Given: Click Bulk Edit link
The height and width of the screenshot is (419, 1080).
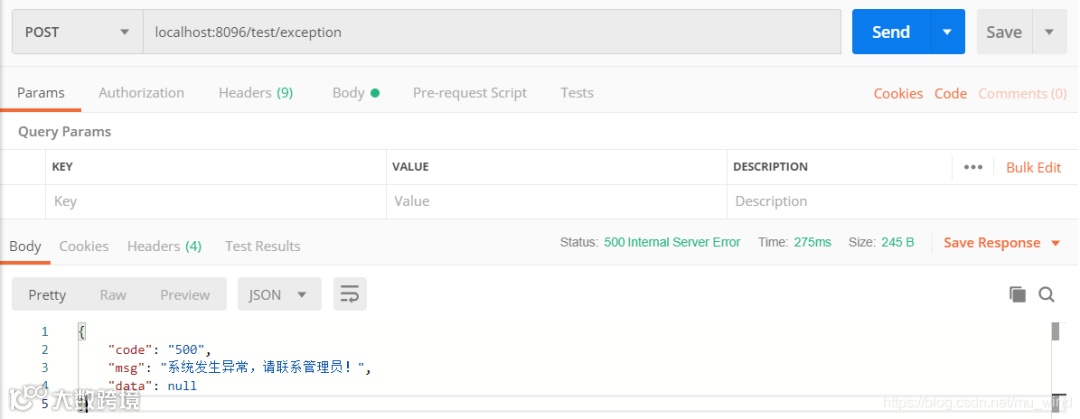Looking at the screenshot, I should (x=1033, y=167).
